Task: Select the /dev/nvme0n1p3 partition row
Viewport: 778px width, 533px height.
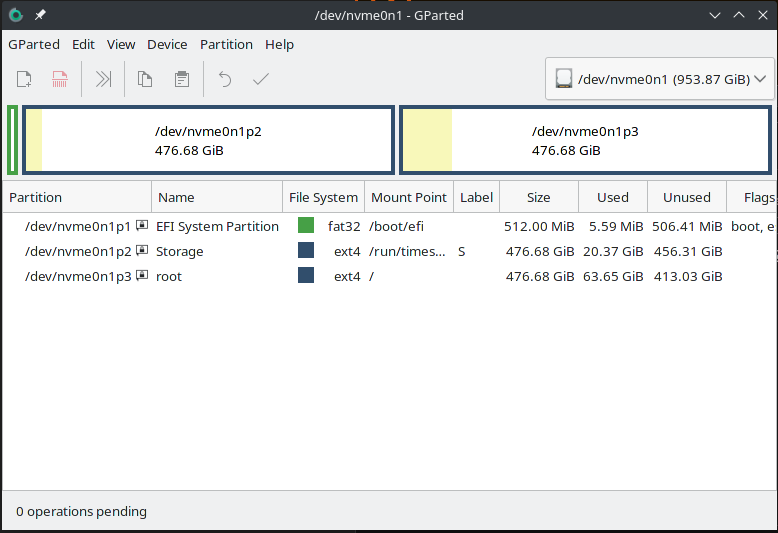Action: [389, 276]
